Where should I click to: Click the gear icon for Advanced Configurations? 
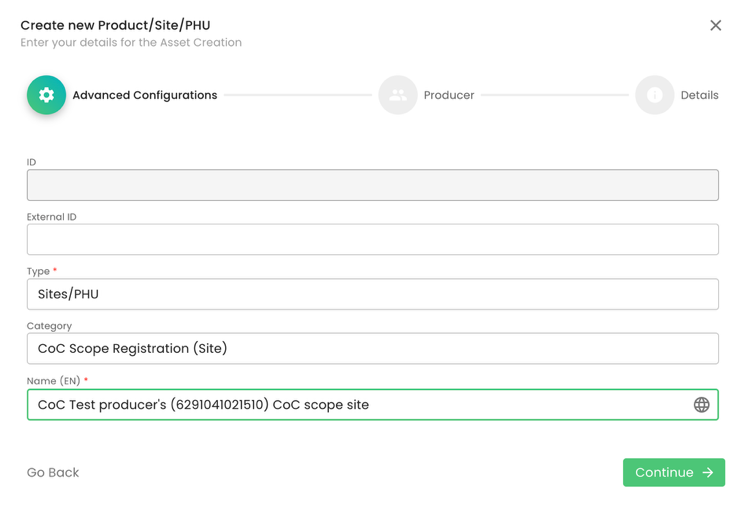(x=46, y=95)
